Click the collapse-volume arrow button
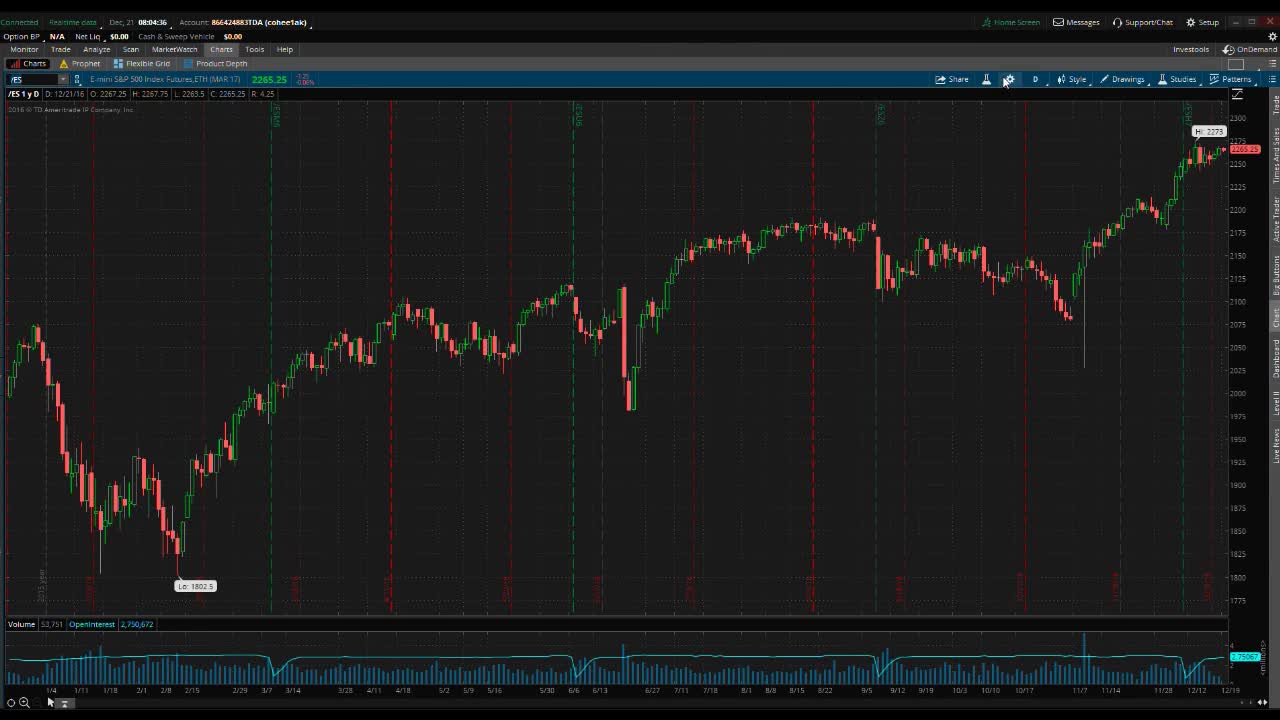The width and height of the screenshot is (1280, 720). point(63,703)
